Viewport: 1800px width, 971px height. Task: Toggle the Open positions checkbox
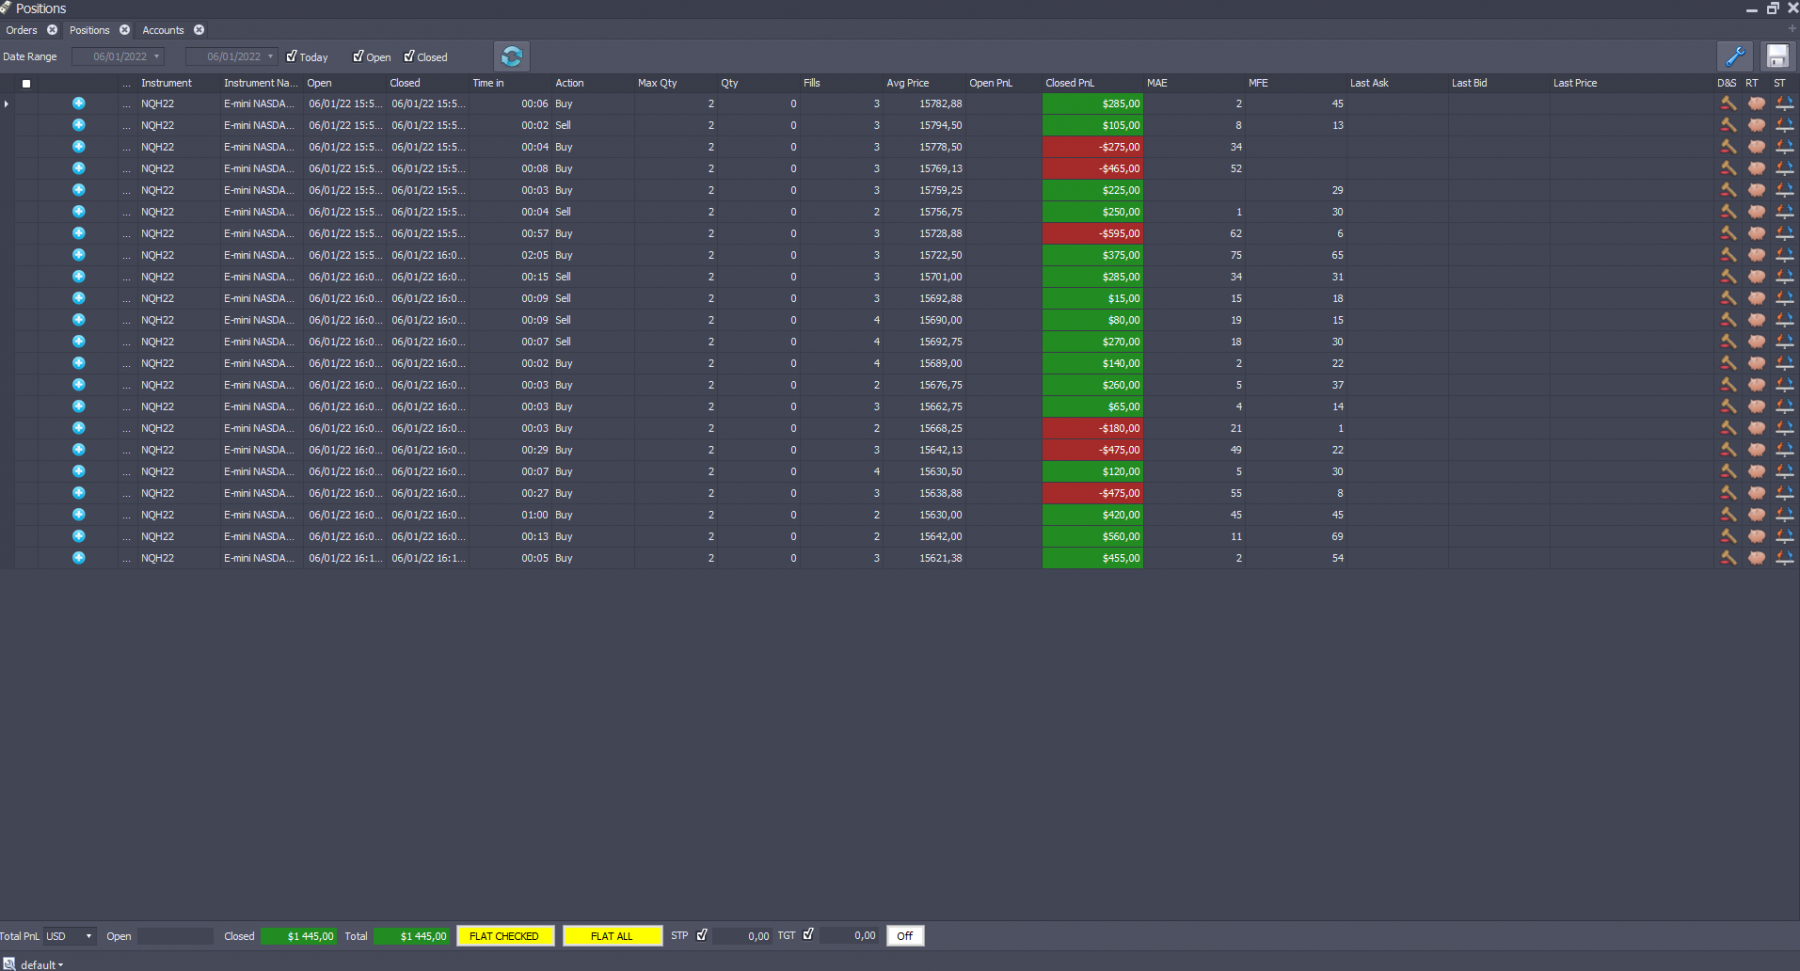click(358, 56)
